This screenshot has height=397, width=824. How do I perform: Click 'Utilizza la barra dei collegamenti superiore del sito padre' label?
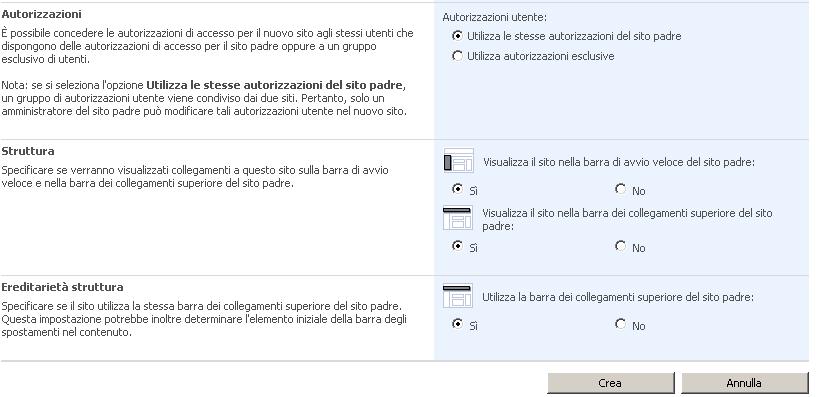(618, 297)
